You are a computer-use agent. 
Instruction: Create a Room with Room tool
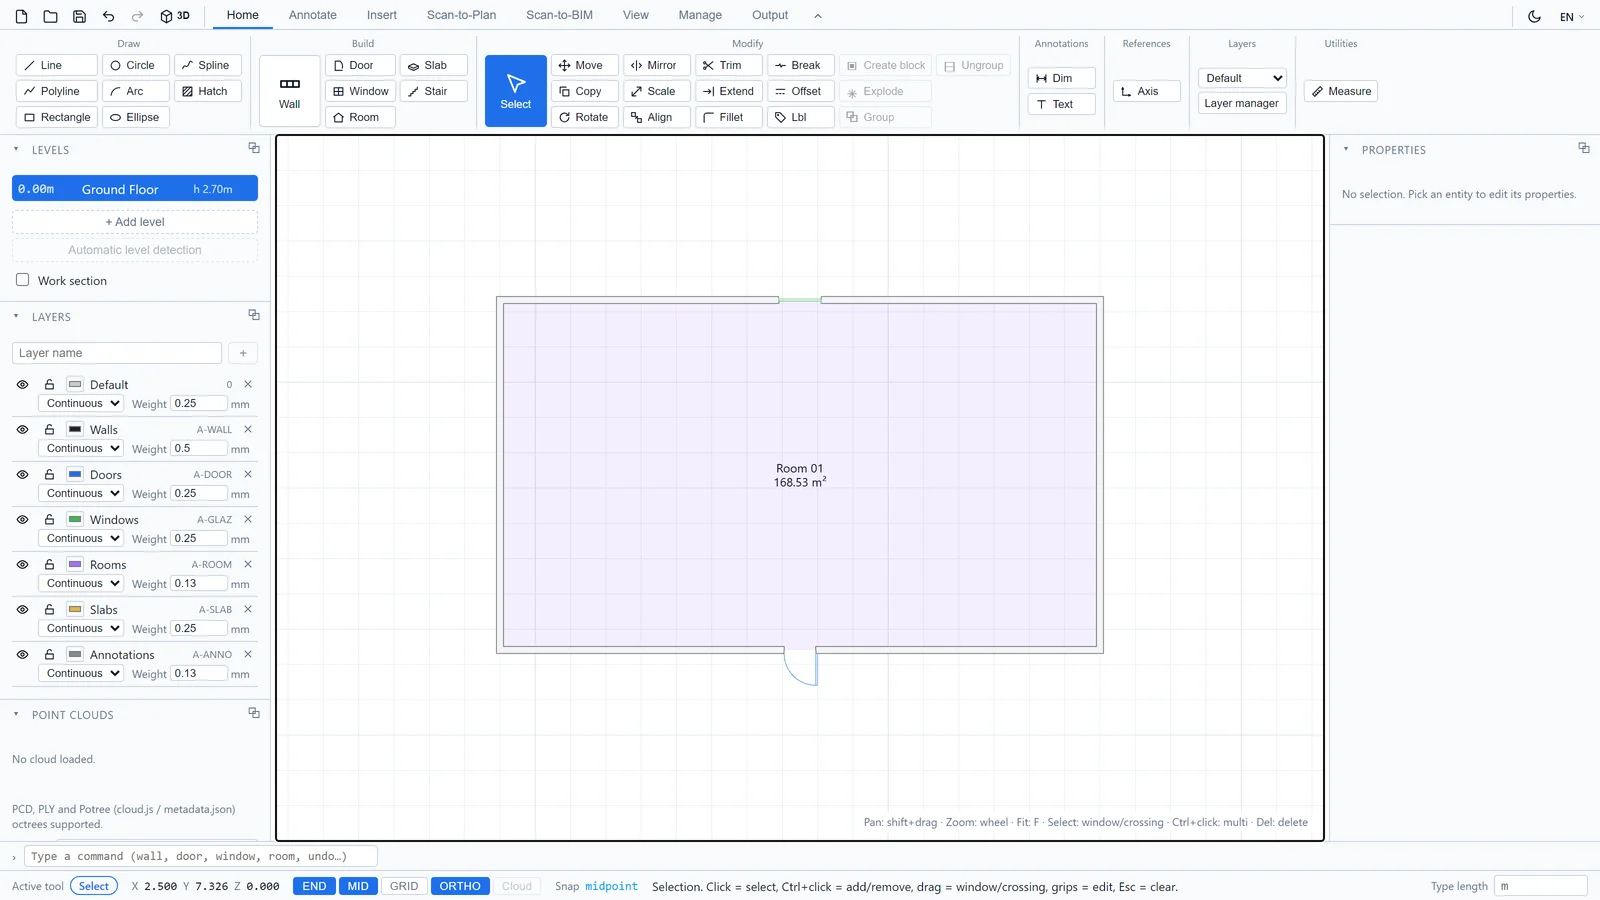coord(360,117)
